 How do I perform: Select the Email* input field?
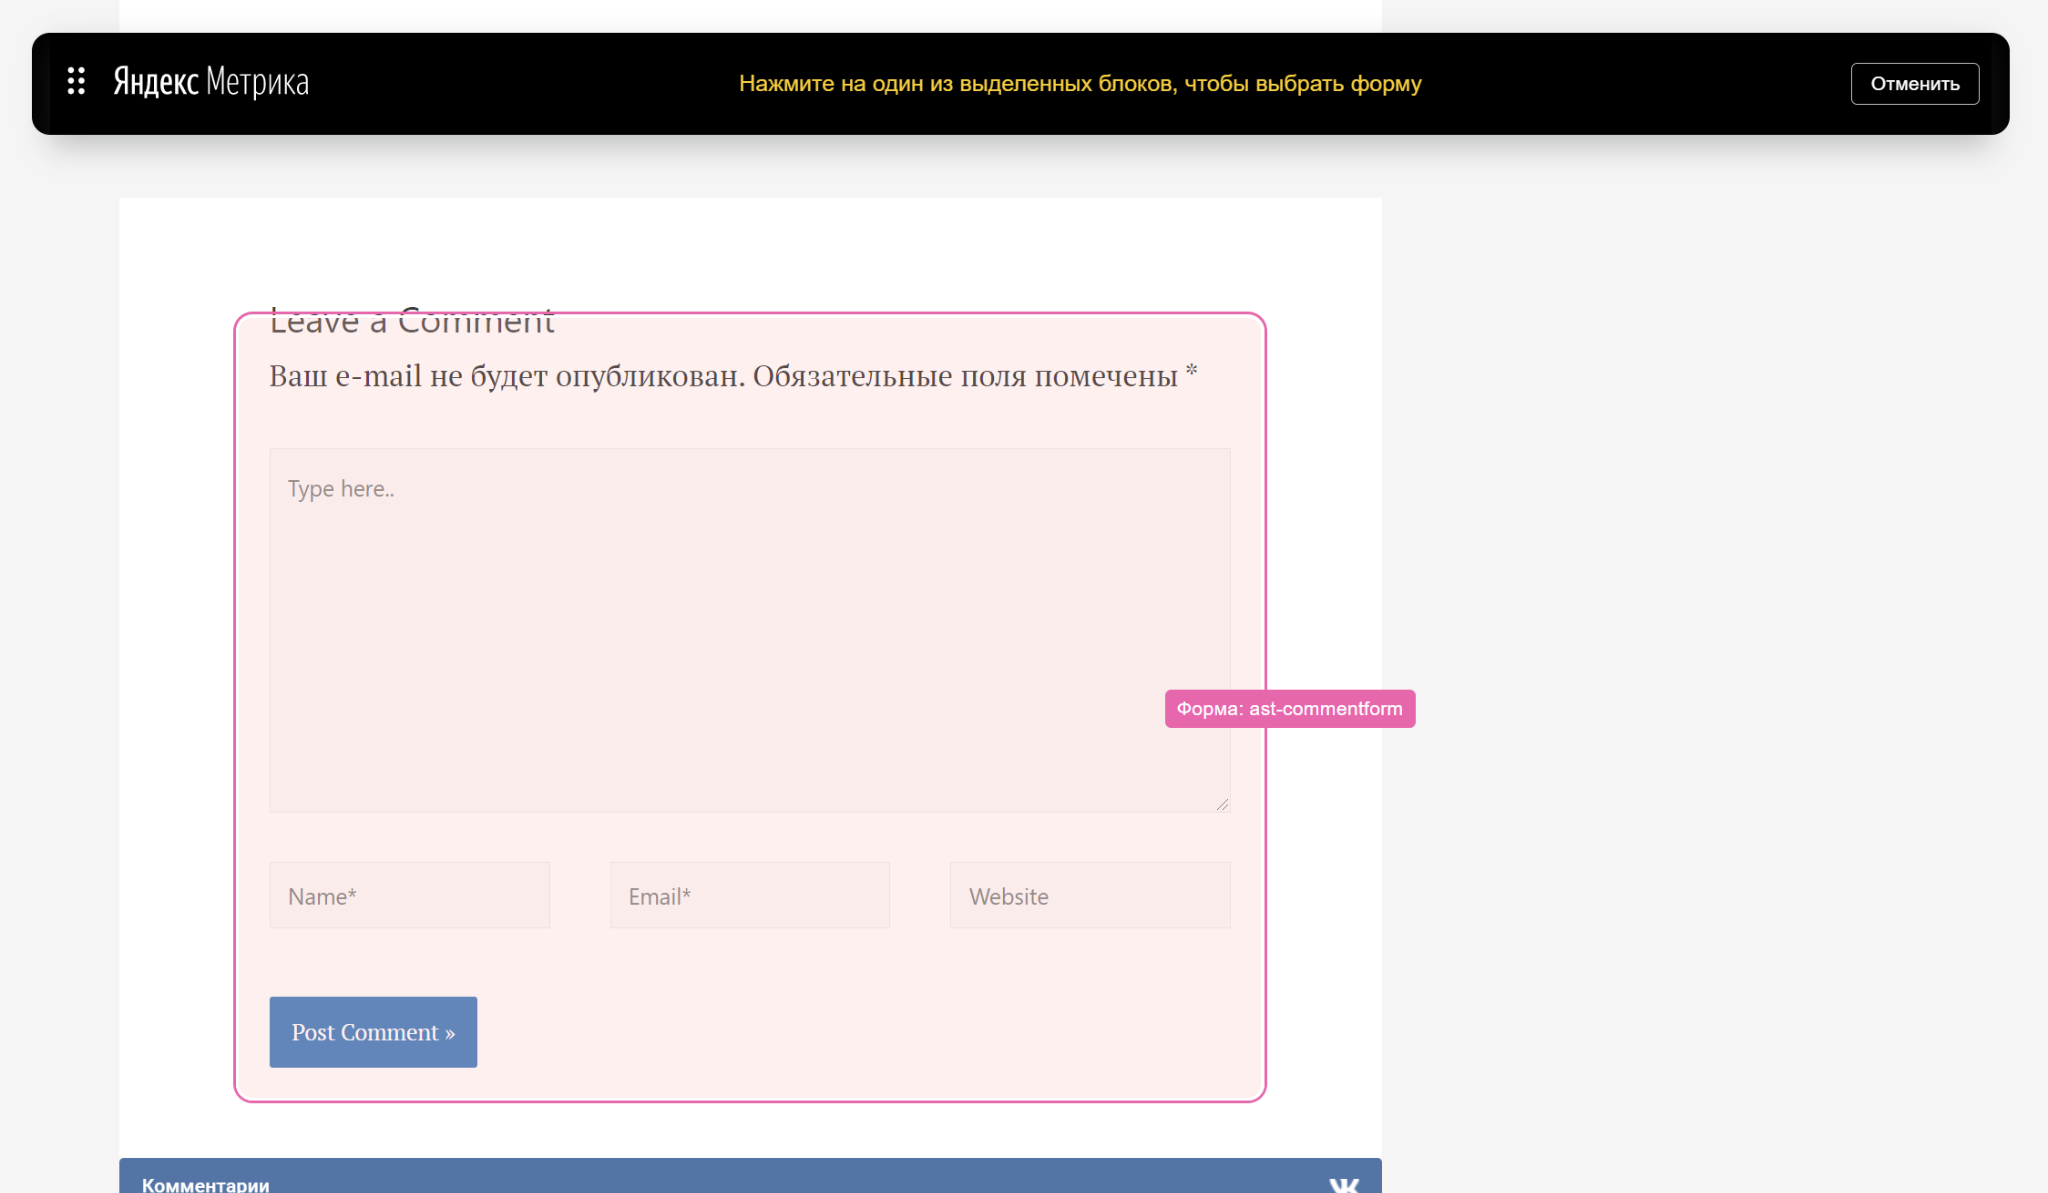pos(749,896)
